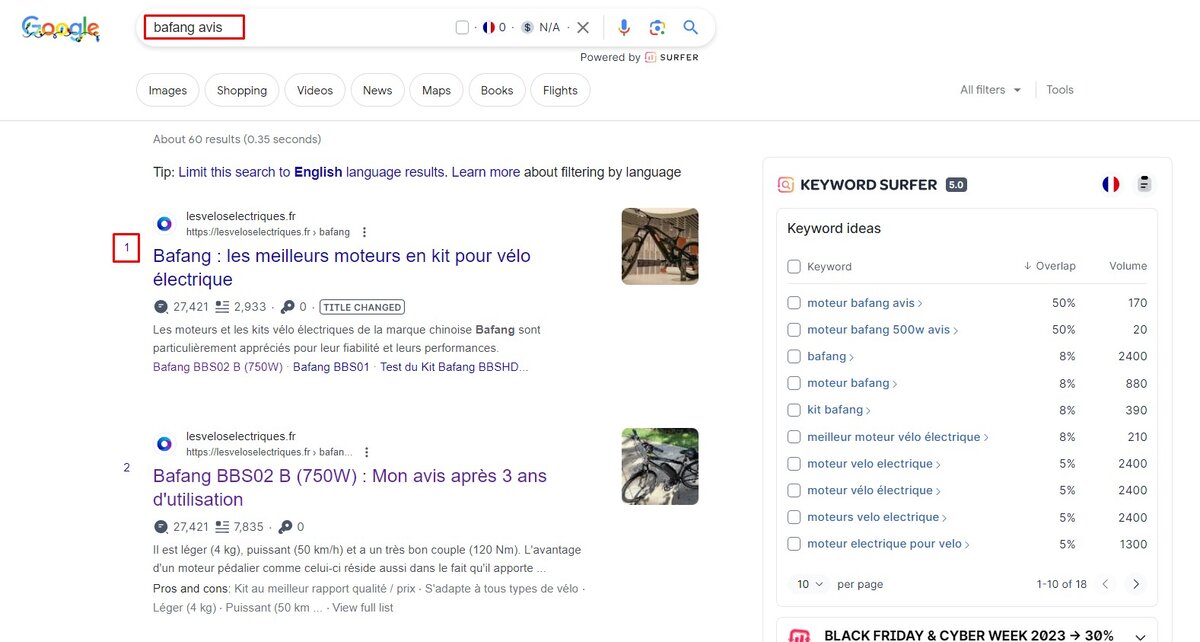Go to next page of keyword ideas

click(1136, 584)
